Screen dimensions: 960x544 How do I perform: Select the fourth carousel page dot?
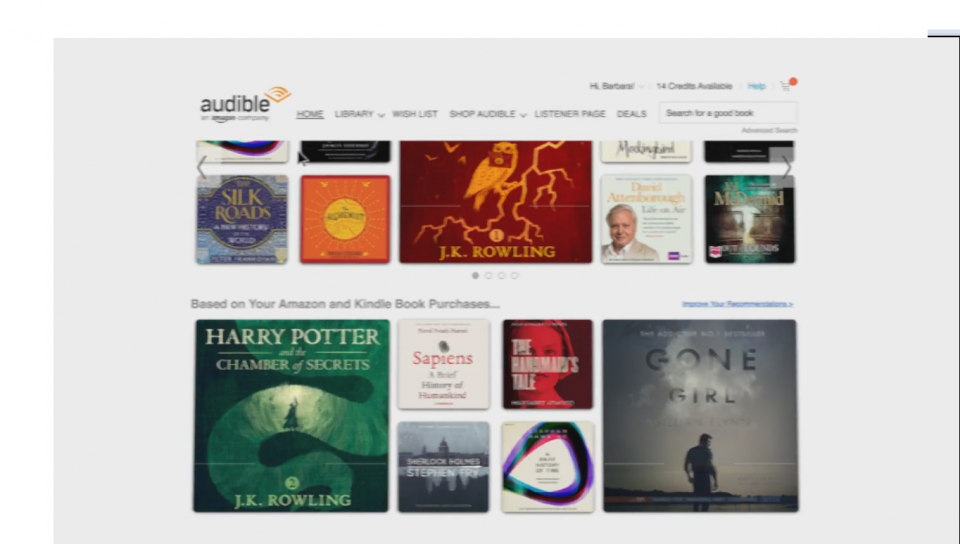point(515,275)
